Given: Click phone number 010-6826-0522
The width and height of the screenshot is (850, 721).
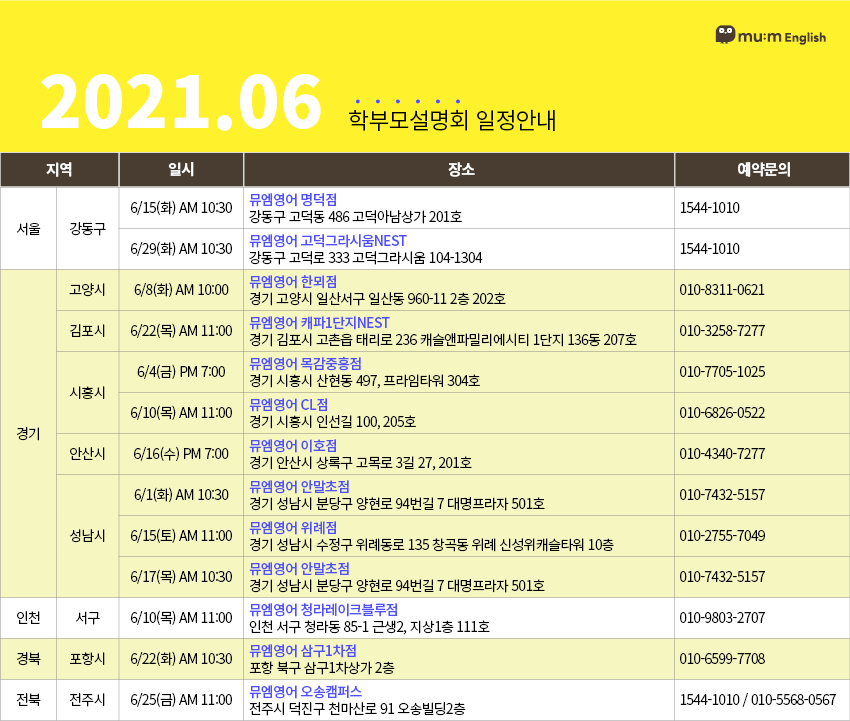Looking at the screenshot, I should coord(722,413).
